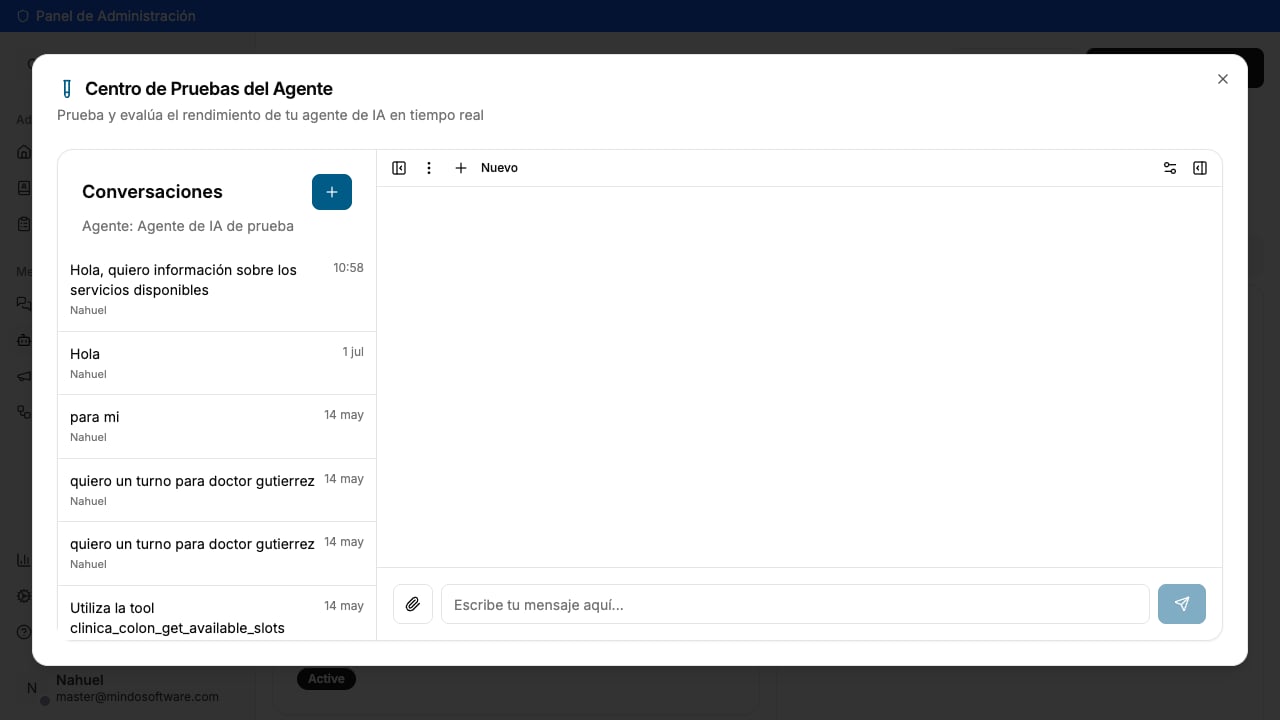This screenshot has height=720, width=1280.
Task: Click the Active badge behind the dialog
Action: pos(326,678)
